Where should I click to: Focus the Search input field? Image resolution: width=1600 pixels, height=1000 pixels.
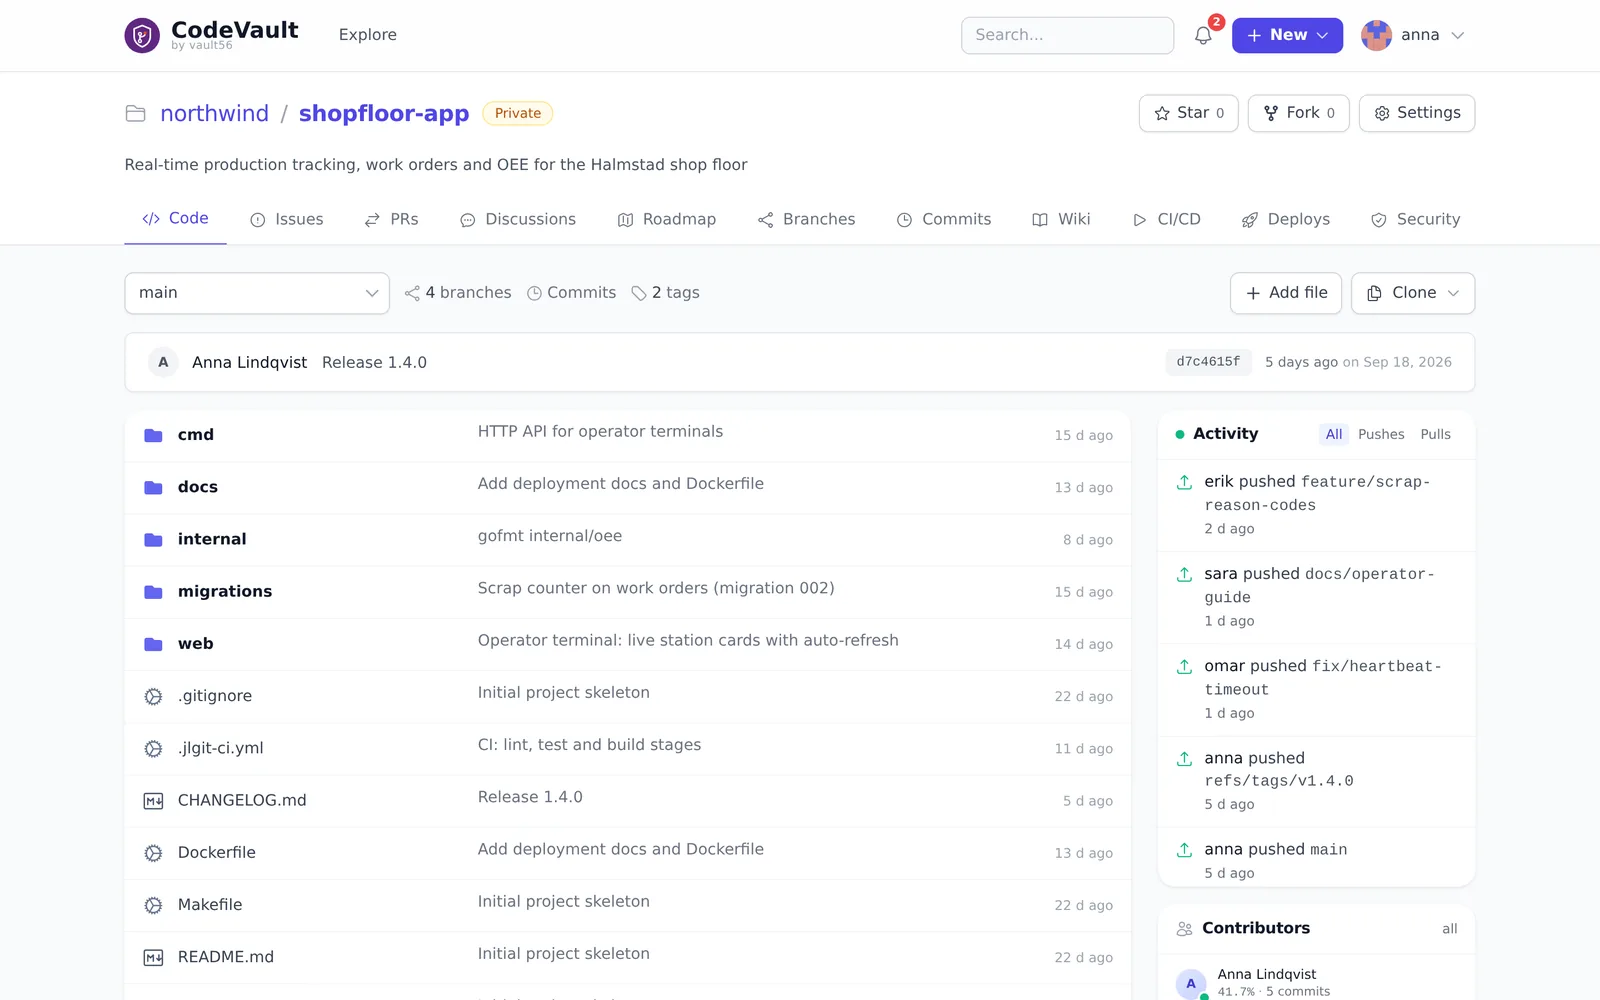(1067, 35)
